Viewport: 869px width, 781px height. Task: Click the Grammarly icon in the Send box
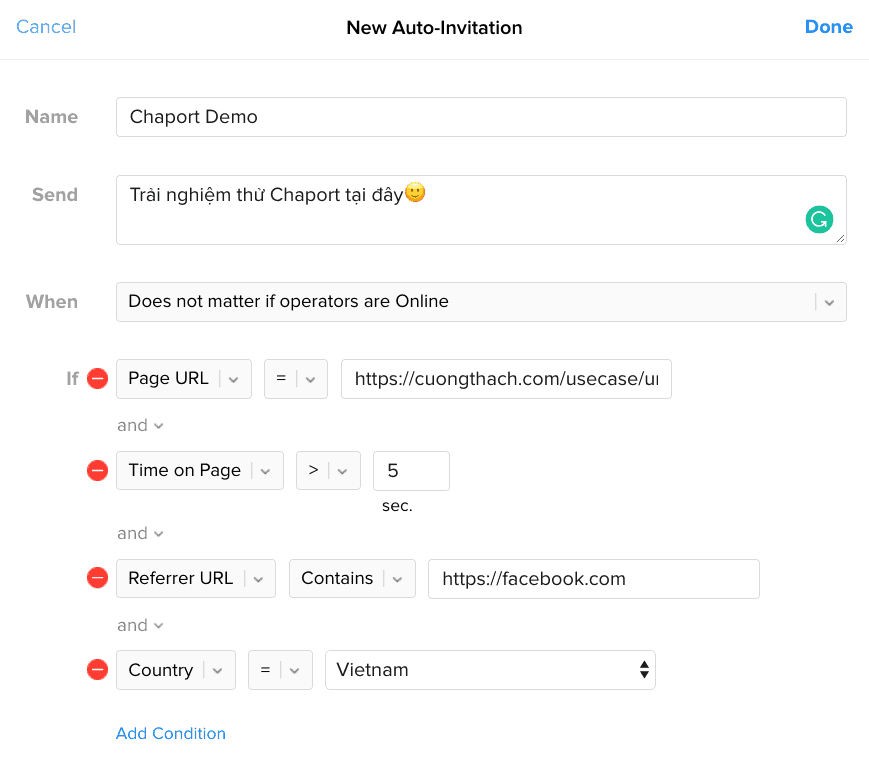819,220
